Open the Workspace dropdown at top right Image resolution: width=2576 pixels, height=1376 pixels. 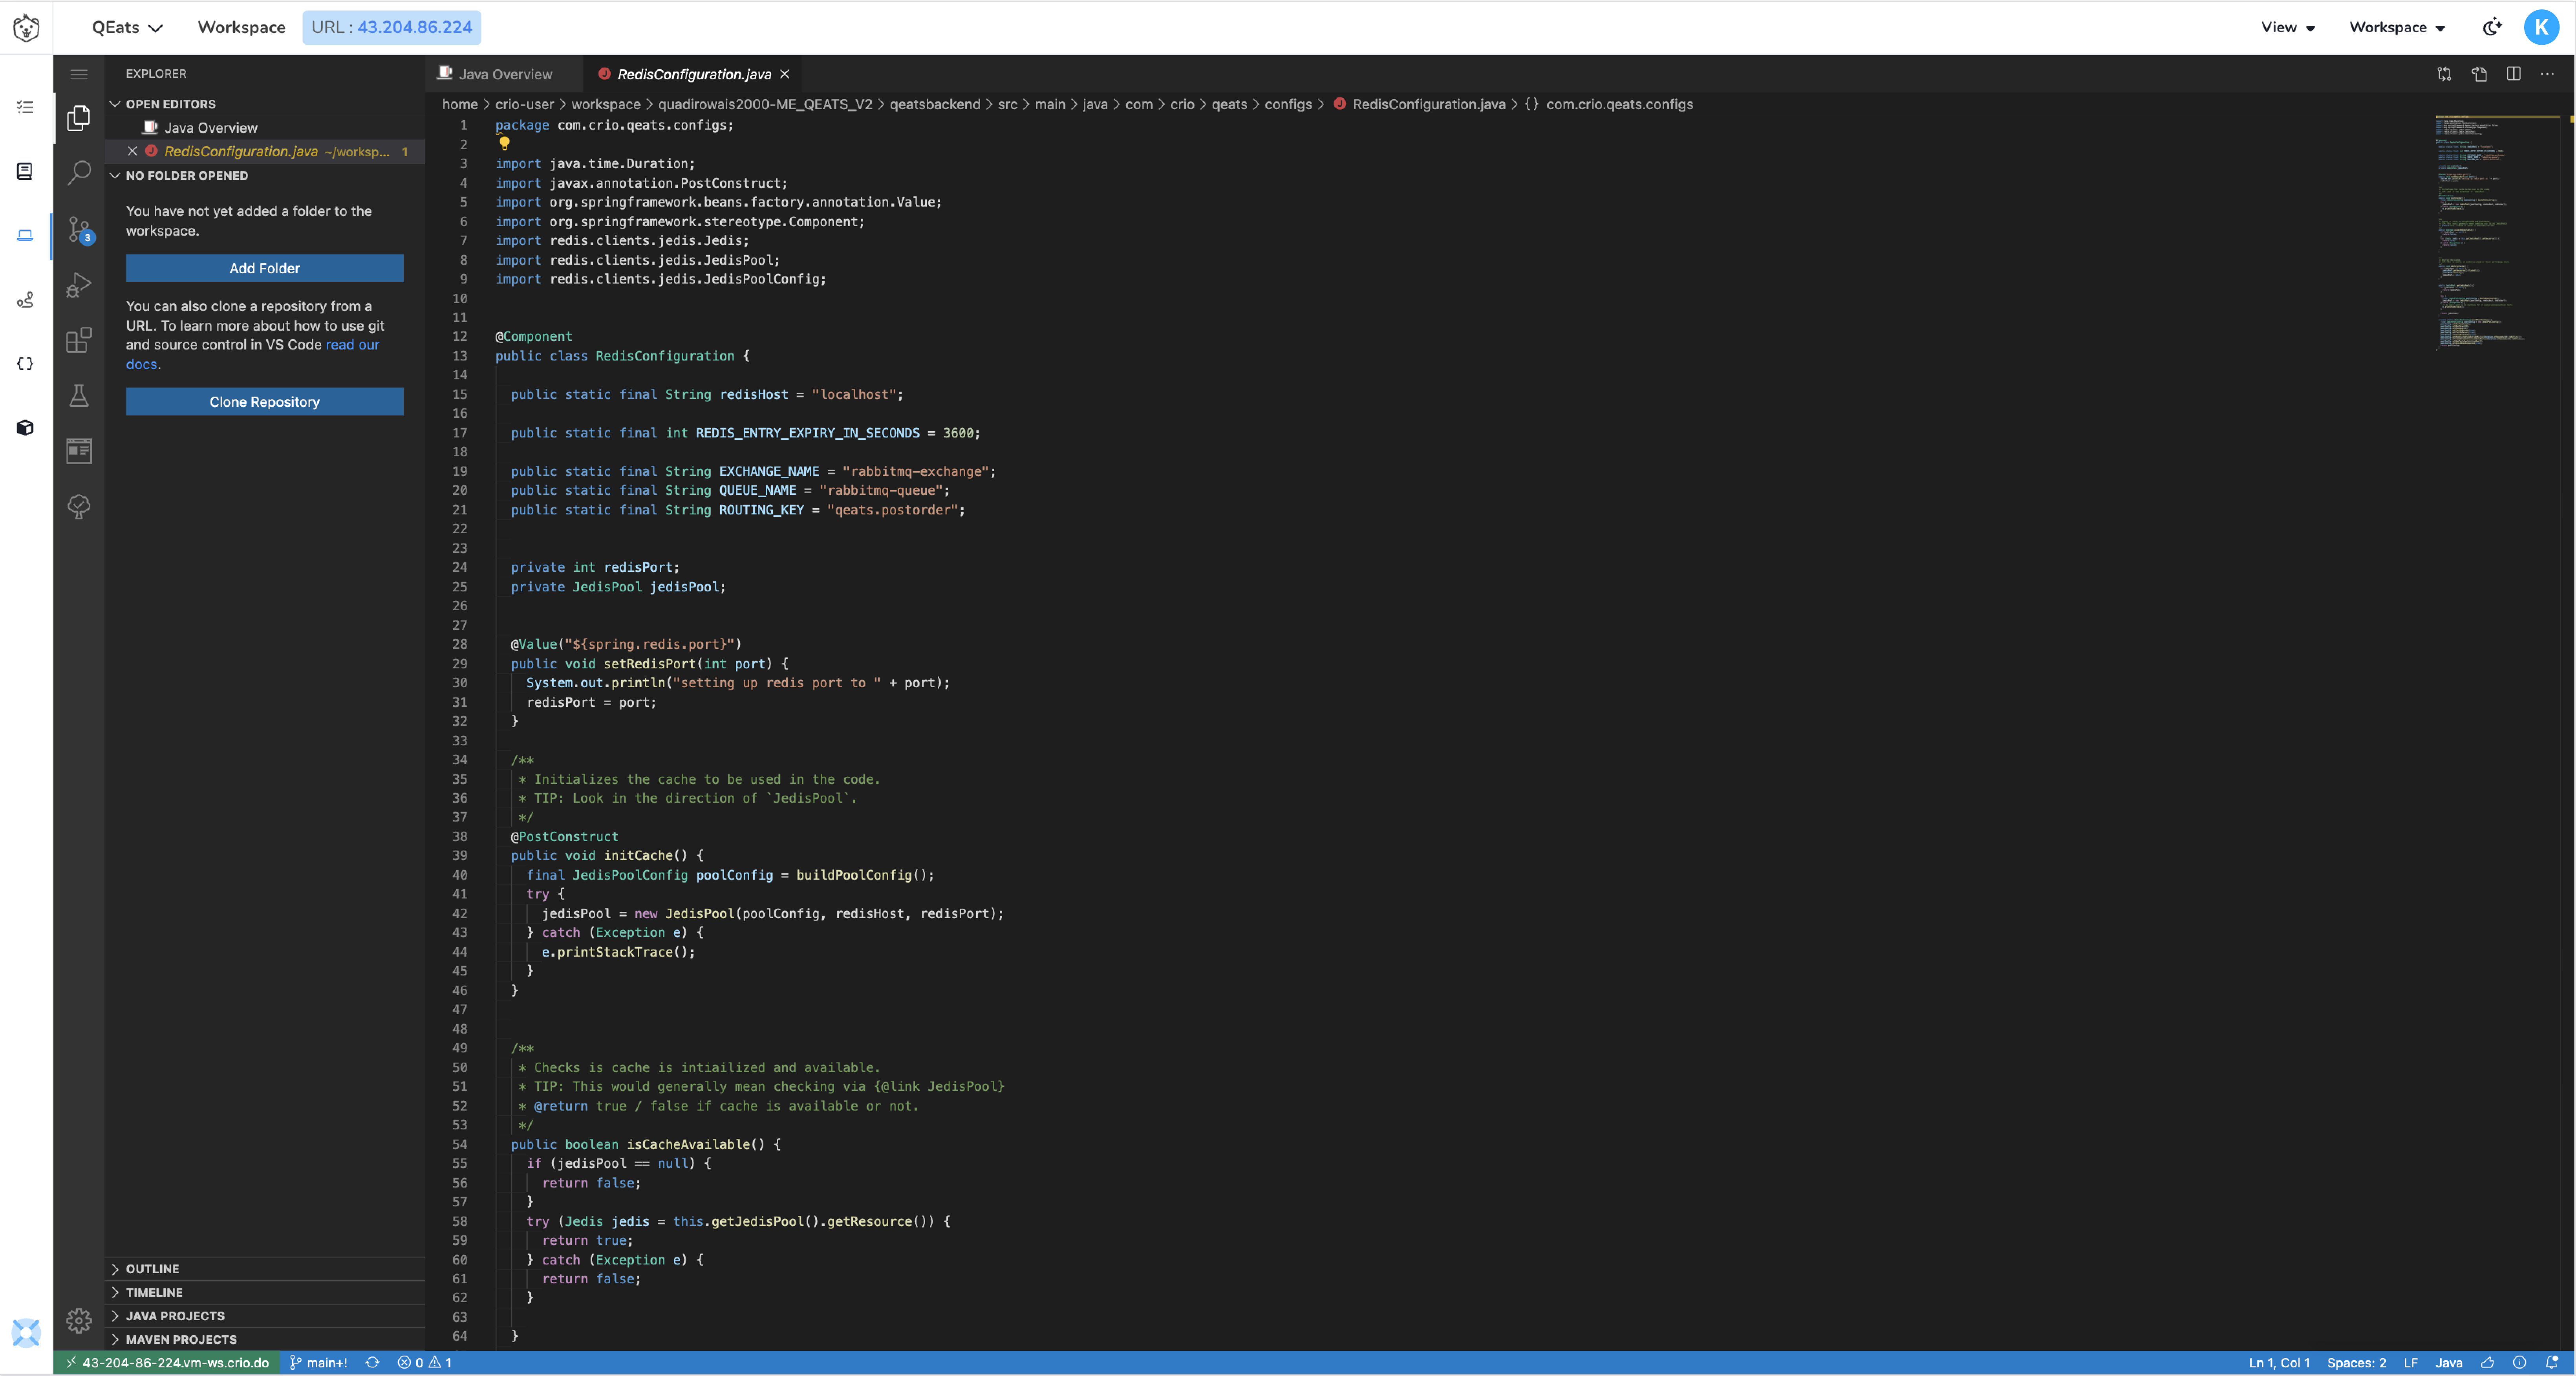click(2397, 27)
